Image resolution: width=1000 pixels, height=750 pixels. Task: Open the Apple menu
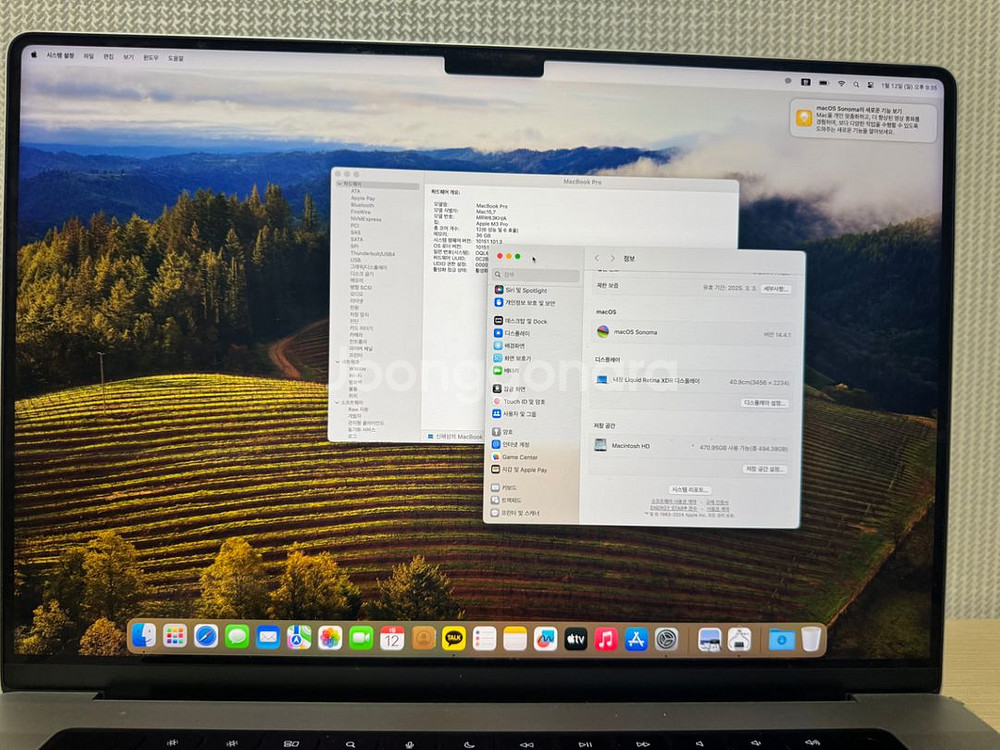coord(34,55)
